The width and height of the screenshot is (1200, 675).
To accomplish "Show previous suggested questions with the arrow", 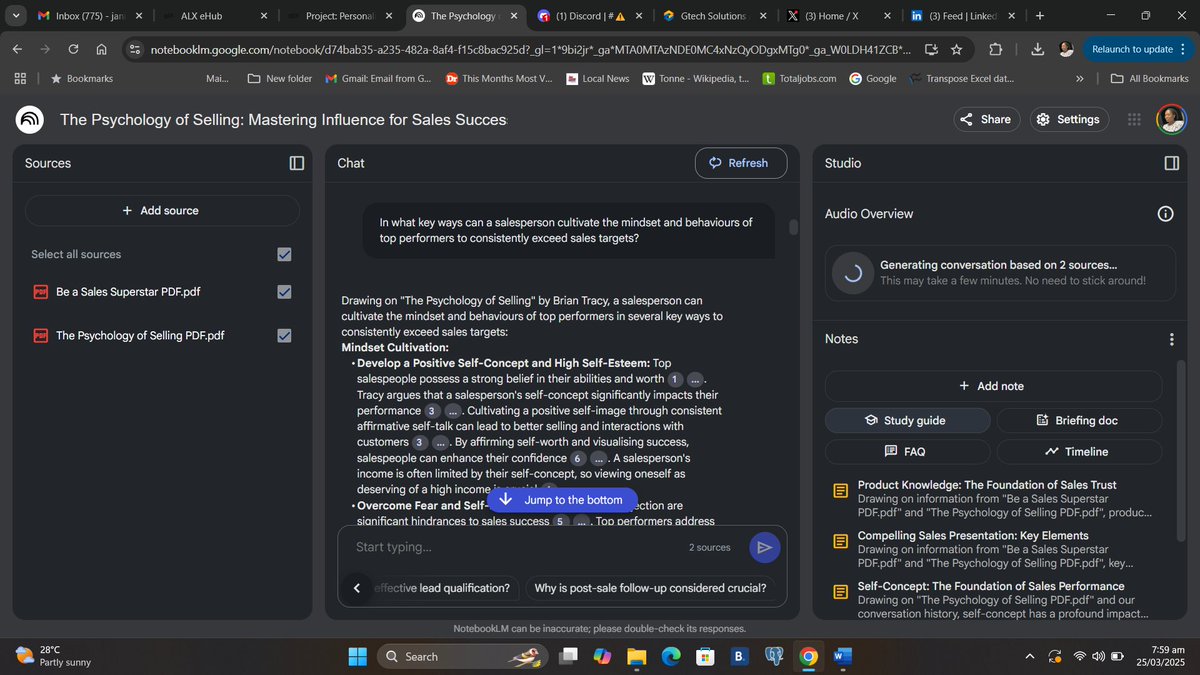I will point(357,588).
